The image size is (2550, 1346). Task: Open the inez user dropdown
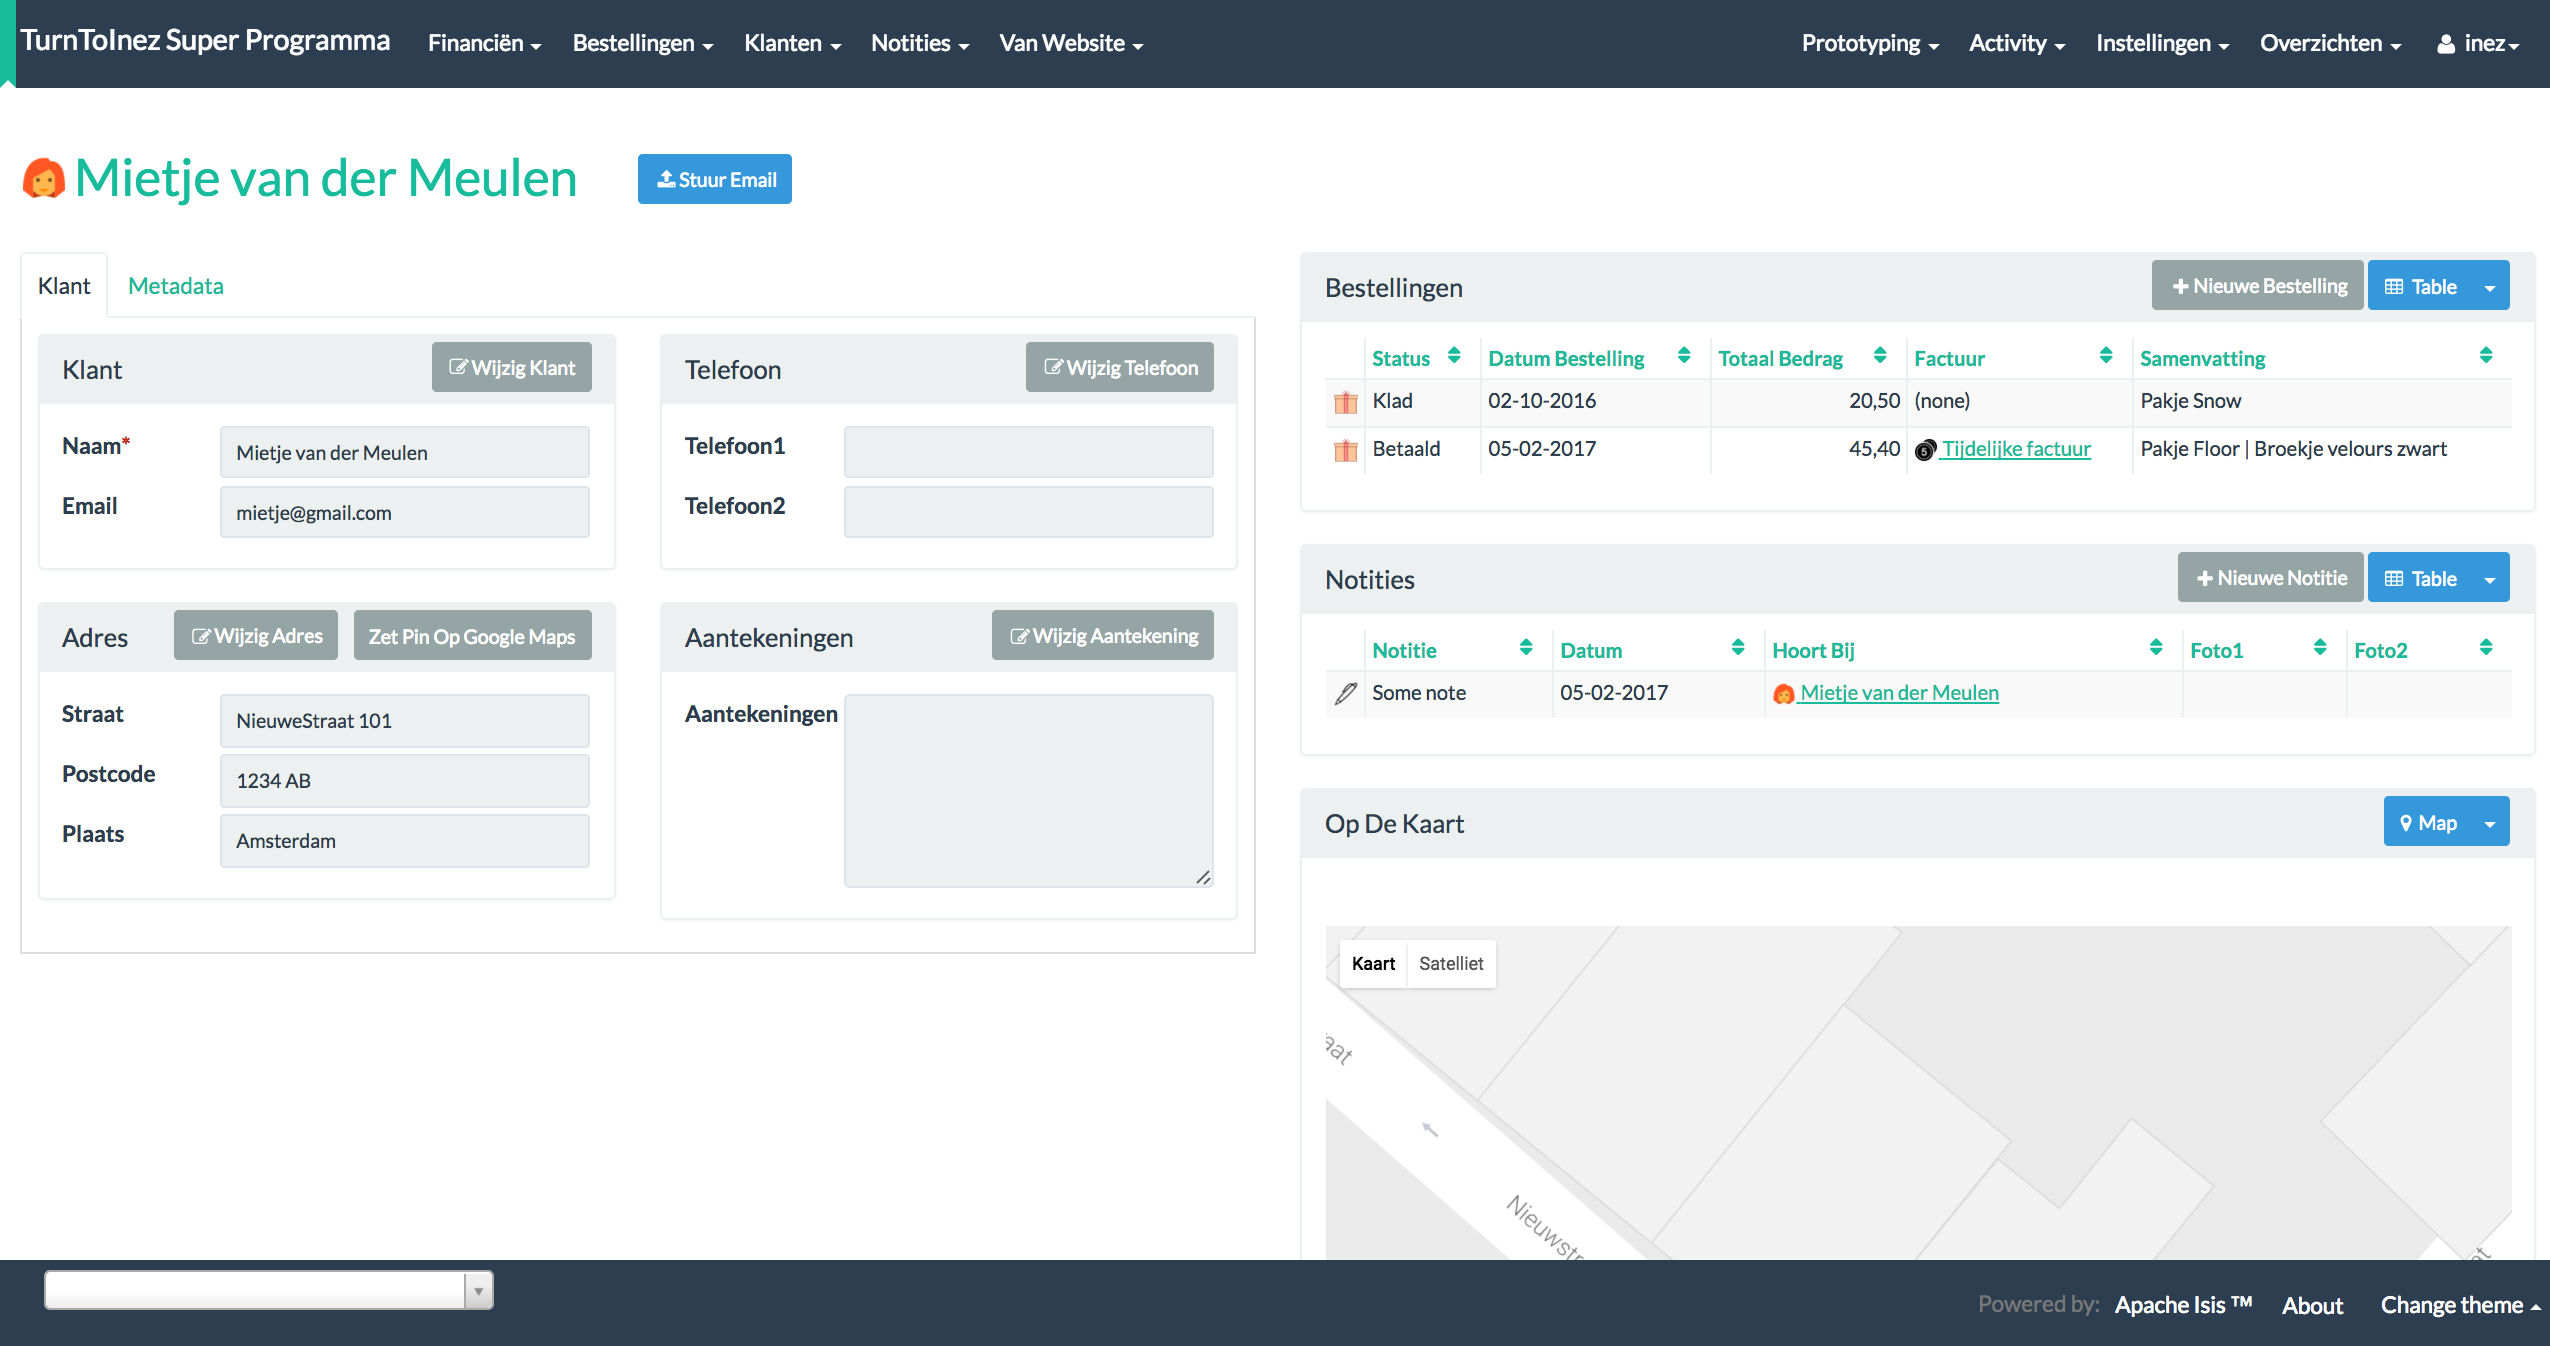pos(2478,43)
